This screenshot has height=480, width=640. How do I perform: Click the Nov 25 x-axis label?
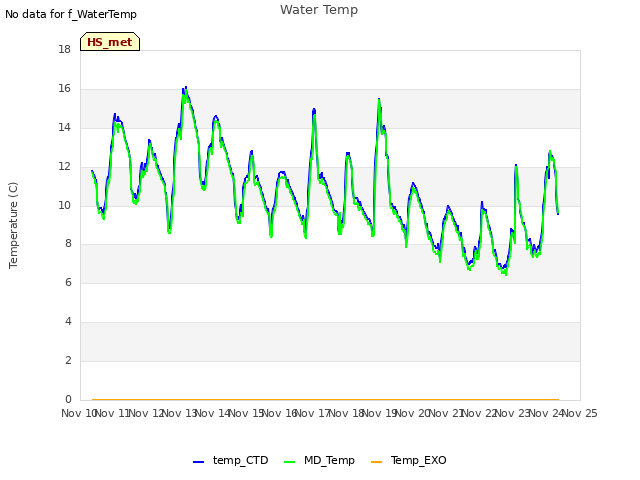580,413
